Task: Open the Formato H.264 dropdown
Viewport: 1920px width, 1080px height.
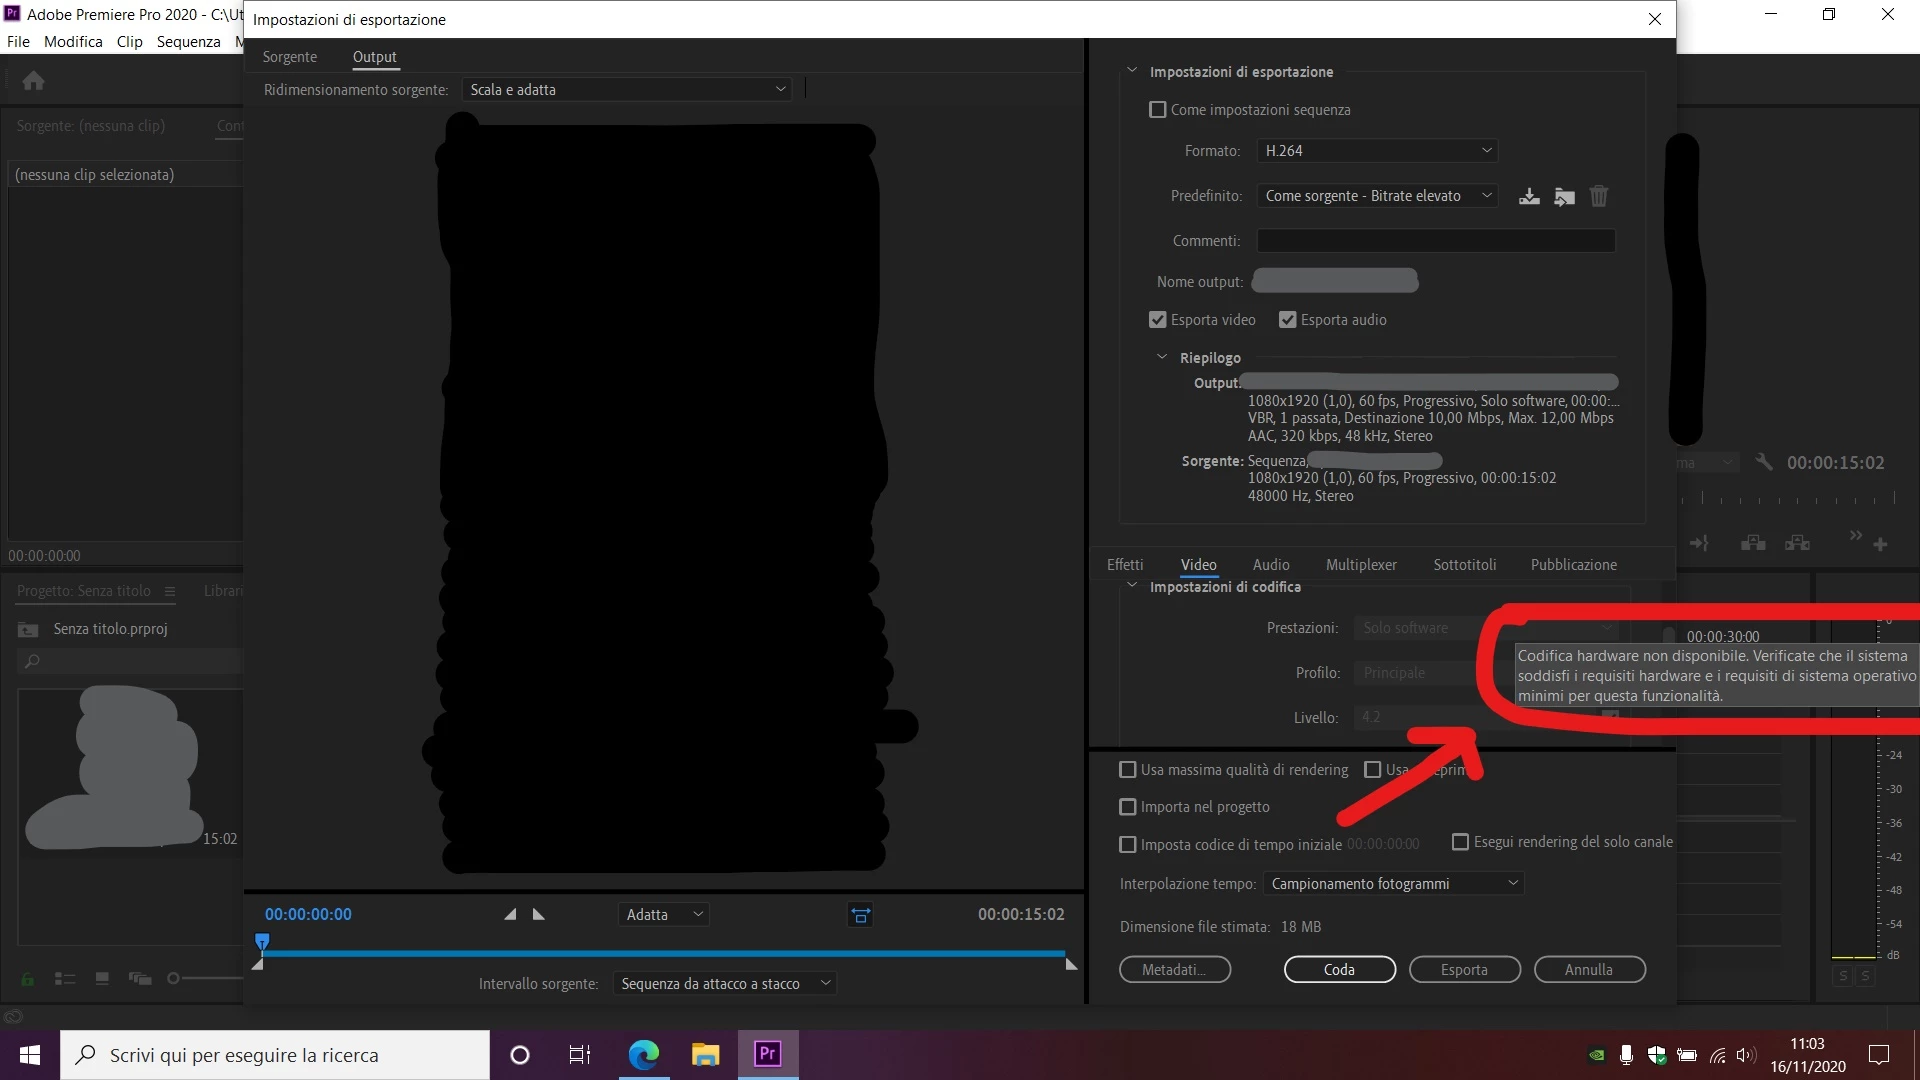Action: [x=1377, y=151]
